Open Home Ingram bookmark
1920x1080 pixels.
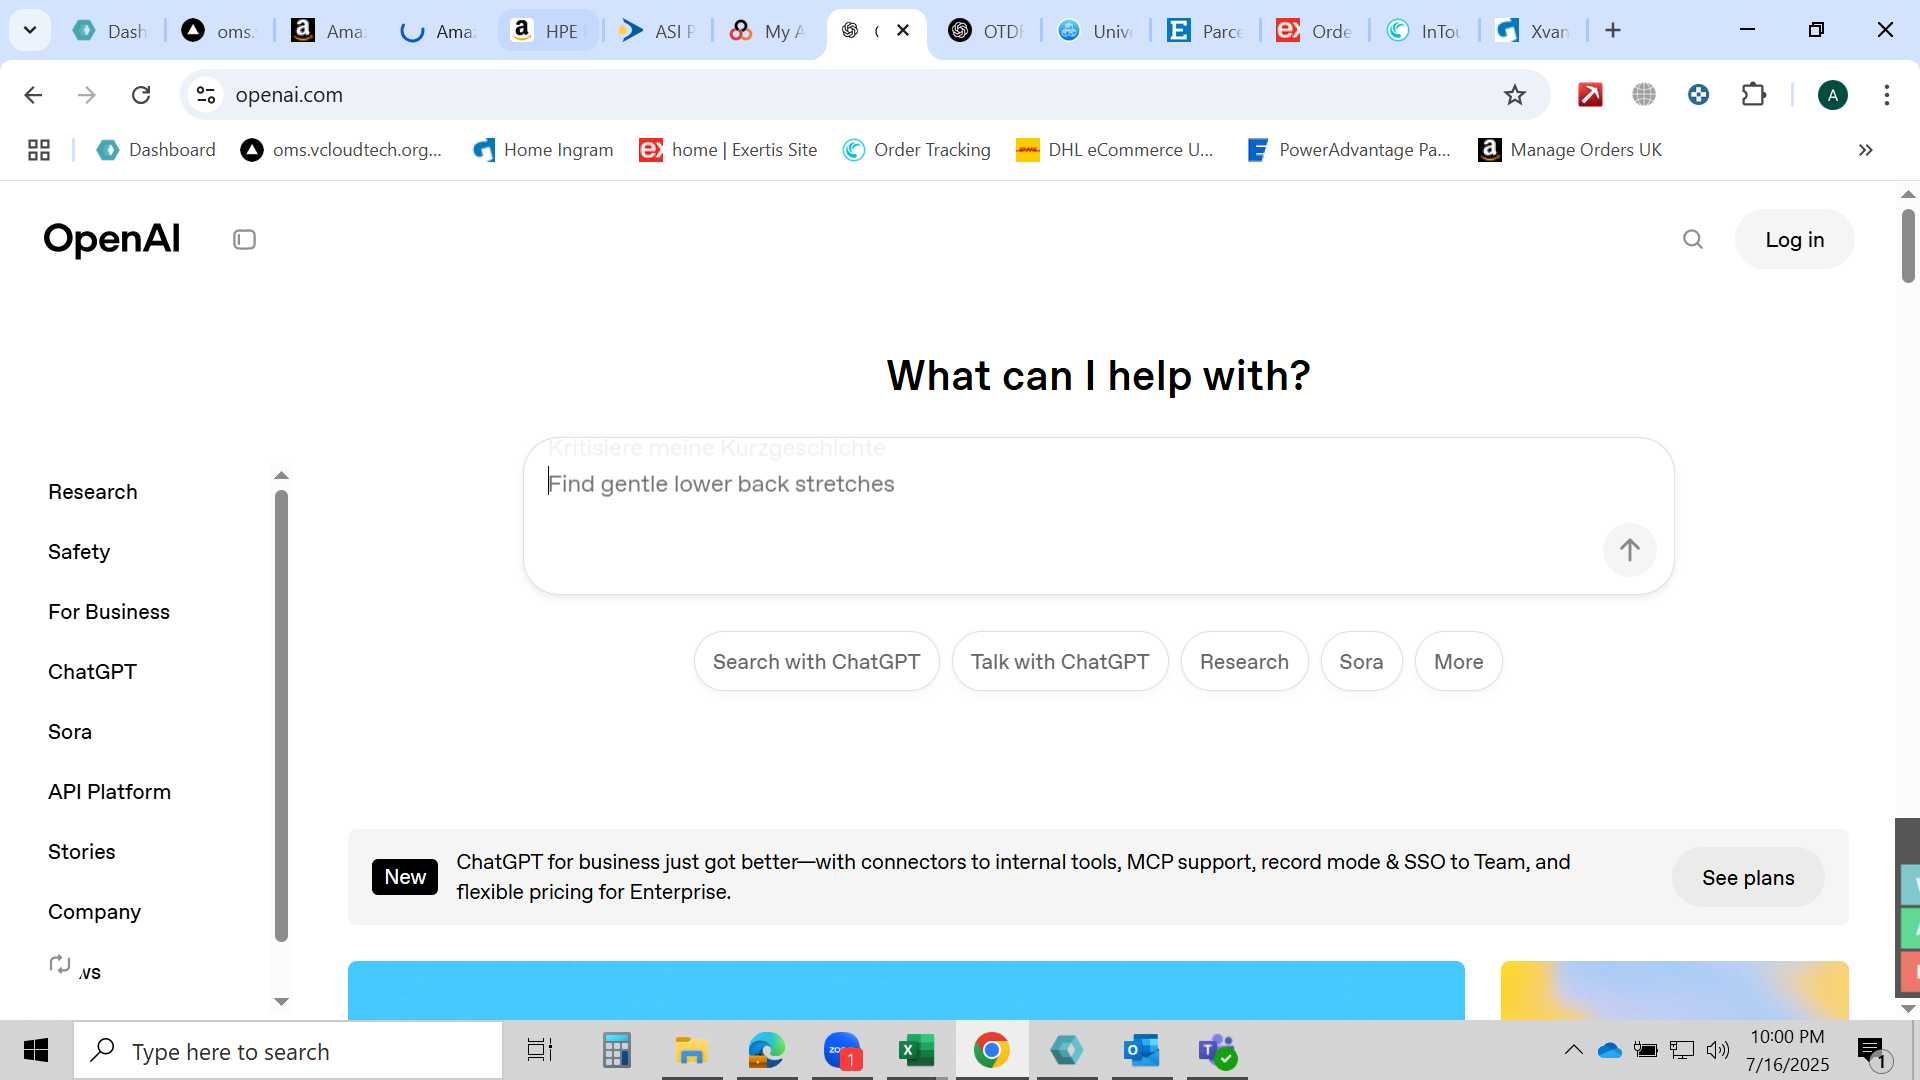click(543, 150)
